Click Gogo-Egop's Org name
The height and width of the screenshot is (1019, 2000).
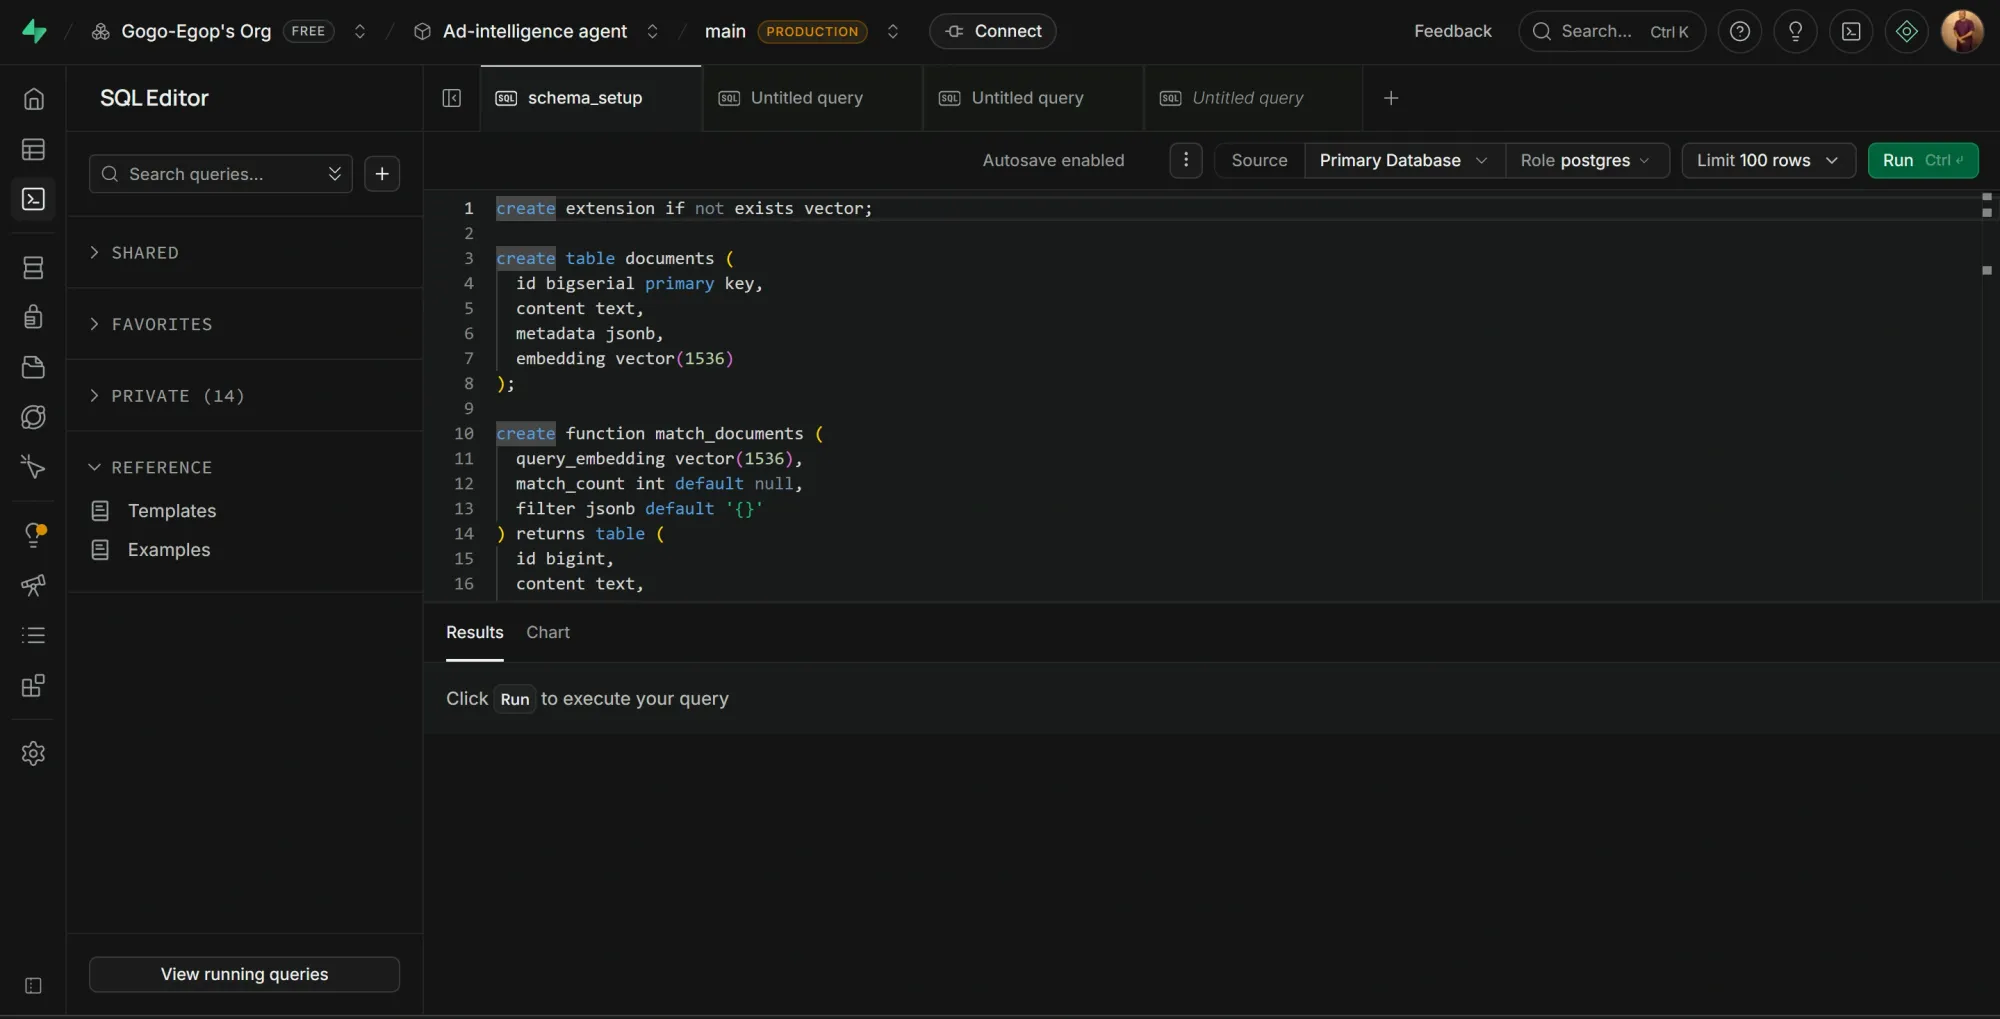click(196, 31)
